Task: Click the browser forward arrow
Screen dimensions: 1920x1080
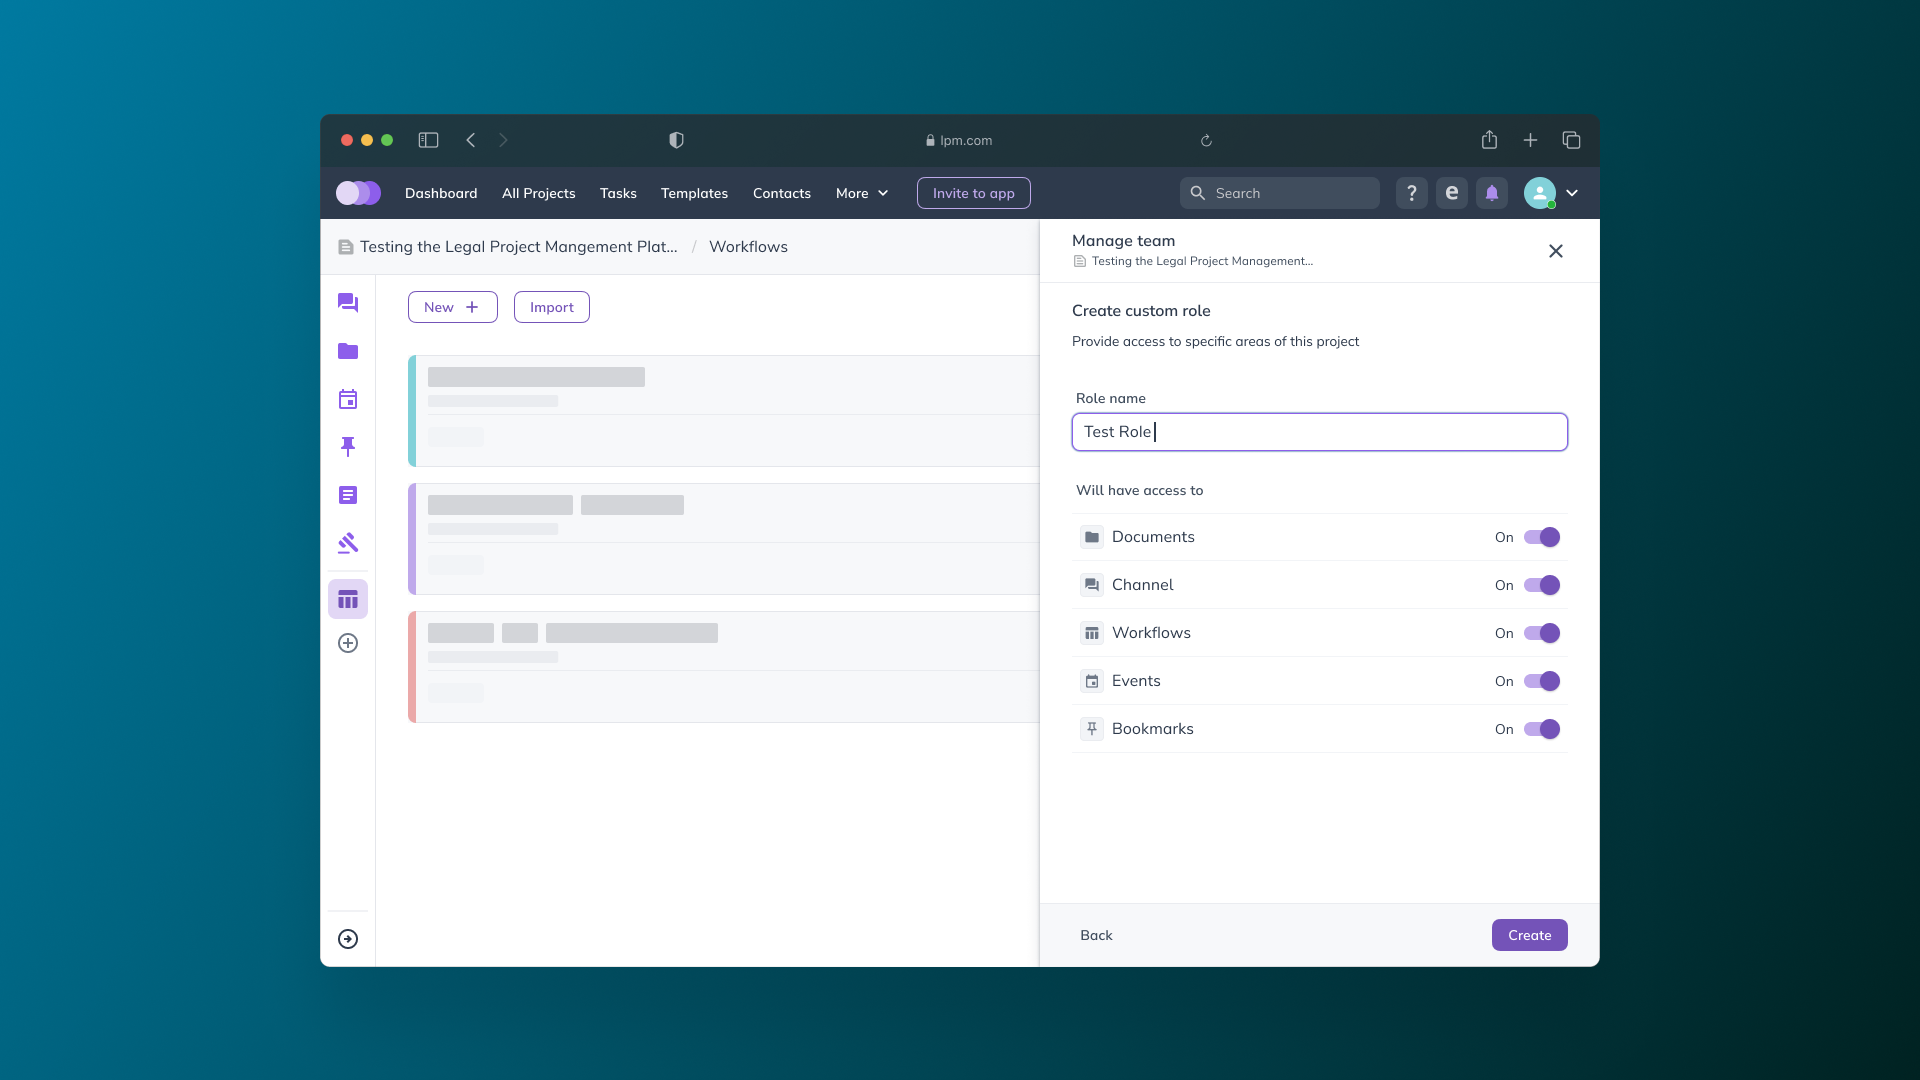Action: [x=503, y=140]
